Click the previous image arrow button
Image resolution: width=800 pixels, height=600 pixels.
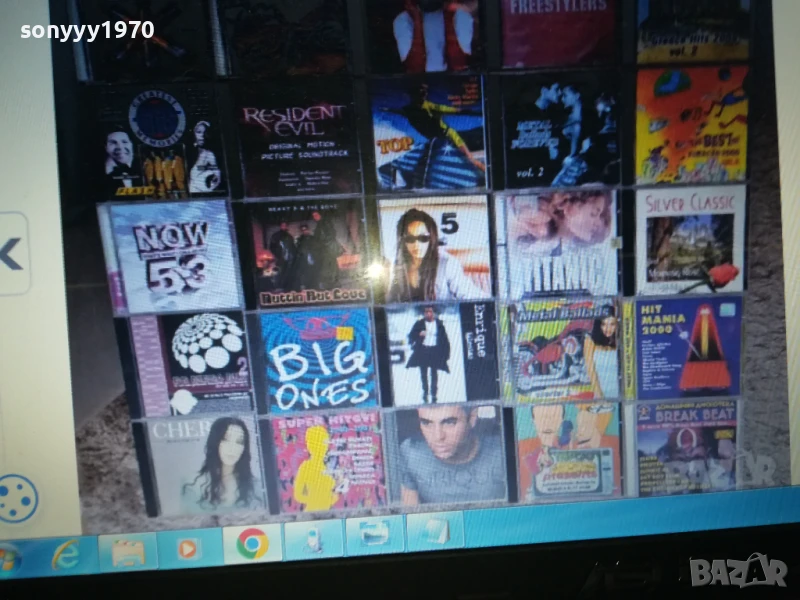coord(12,254)
